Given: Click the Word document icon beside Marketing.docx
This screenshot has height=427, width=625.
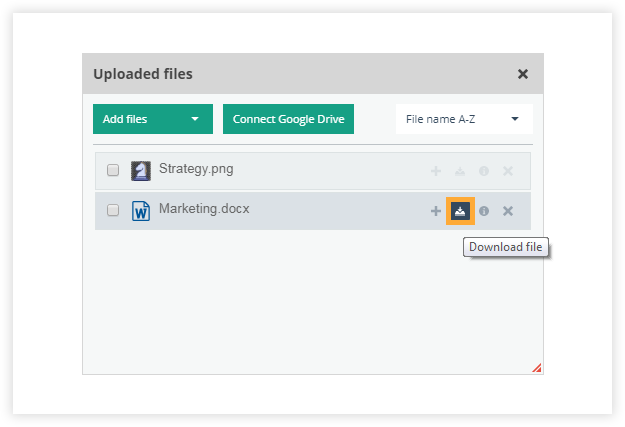Looking at the screenshot, I should coord(141,211).
